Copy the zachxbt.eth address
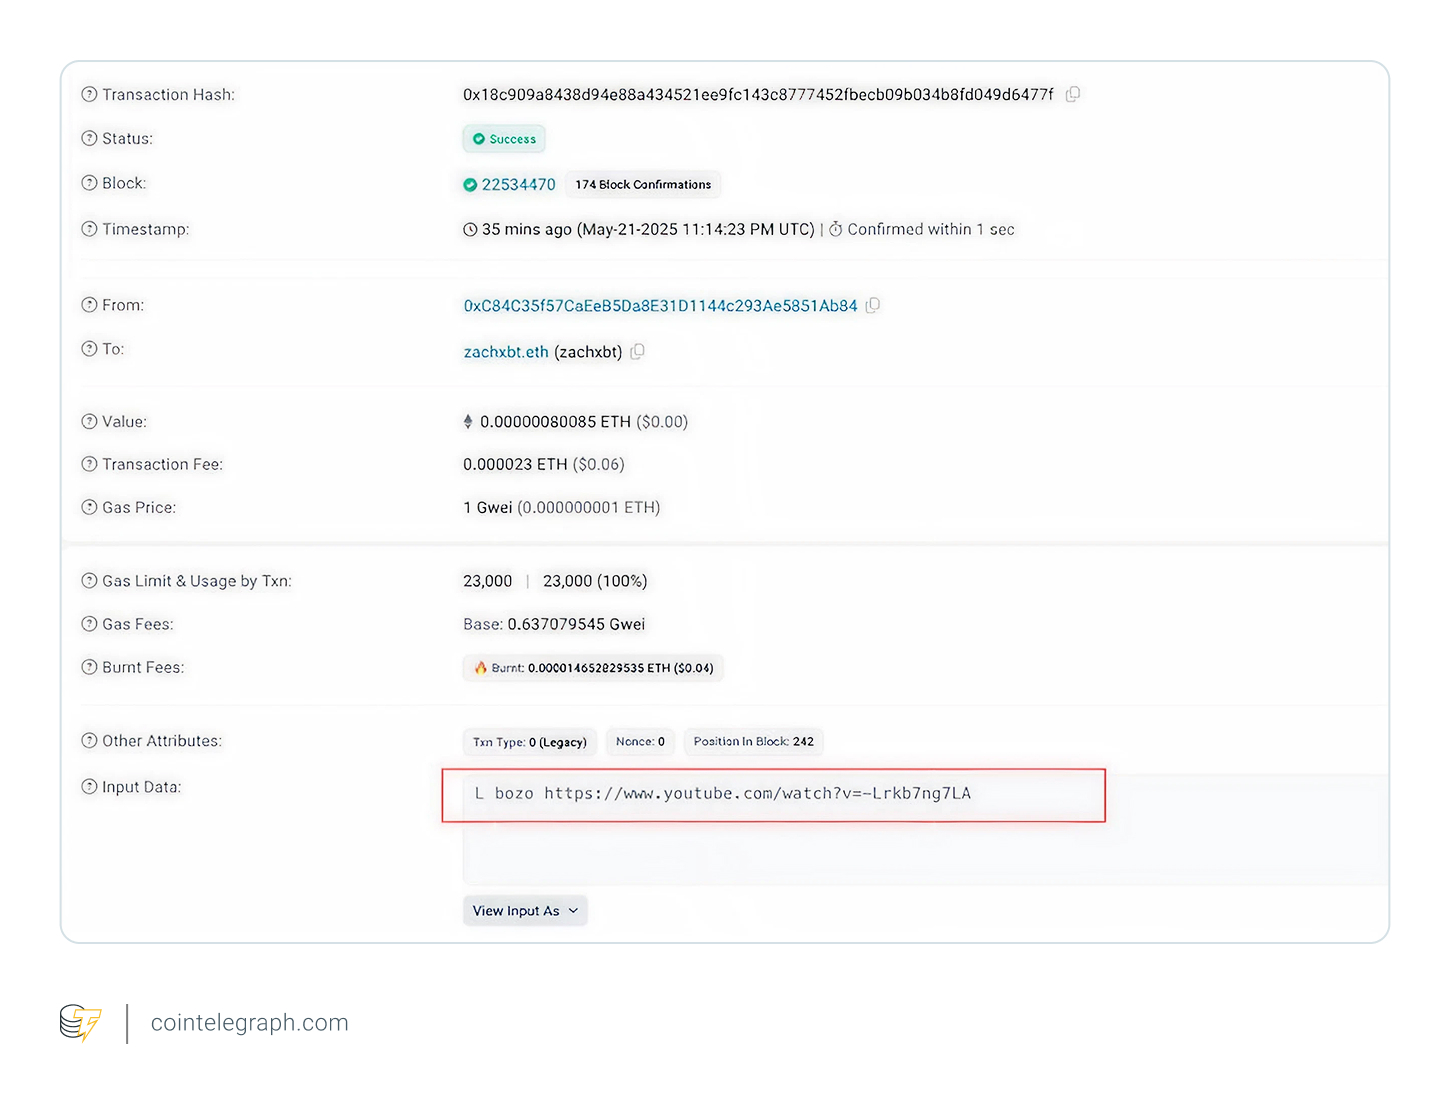 [637, 352]
